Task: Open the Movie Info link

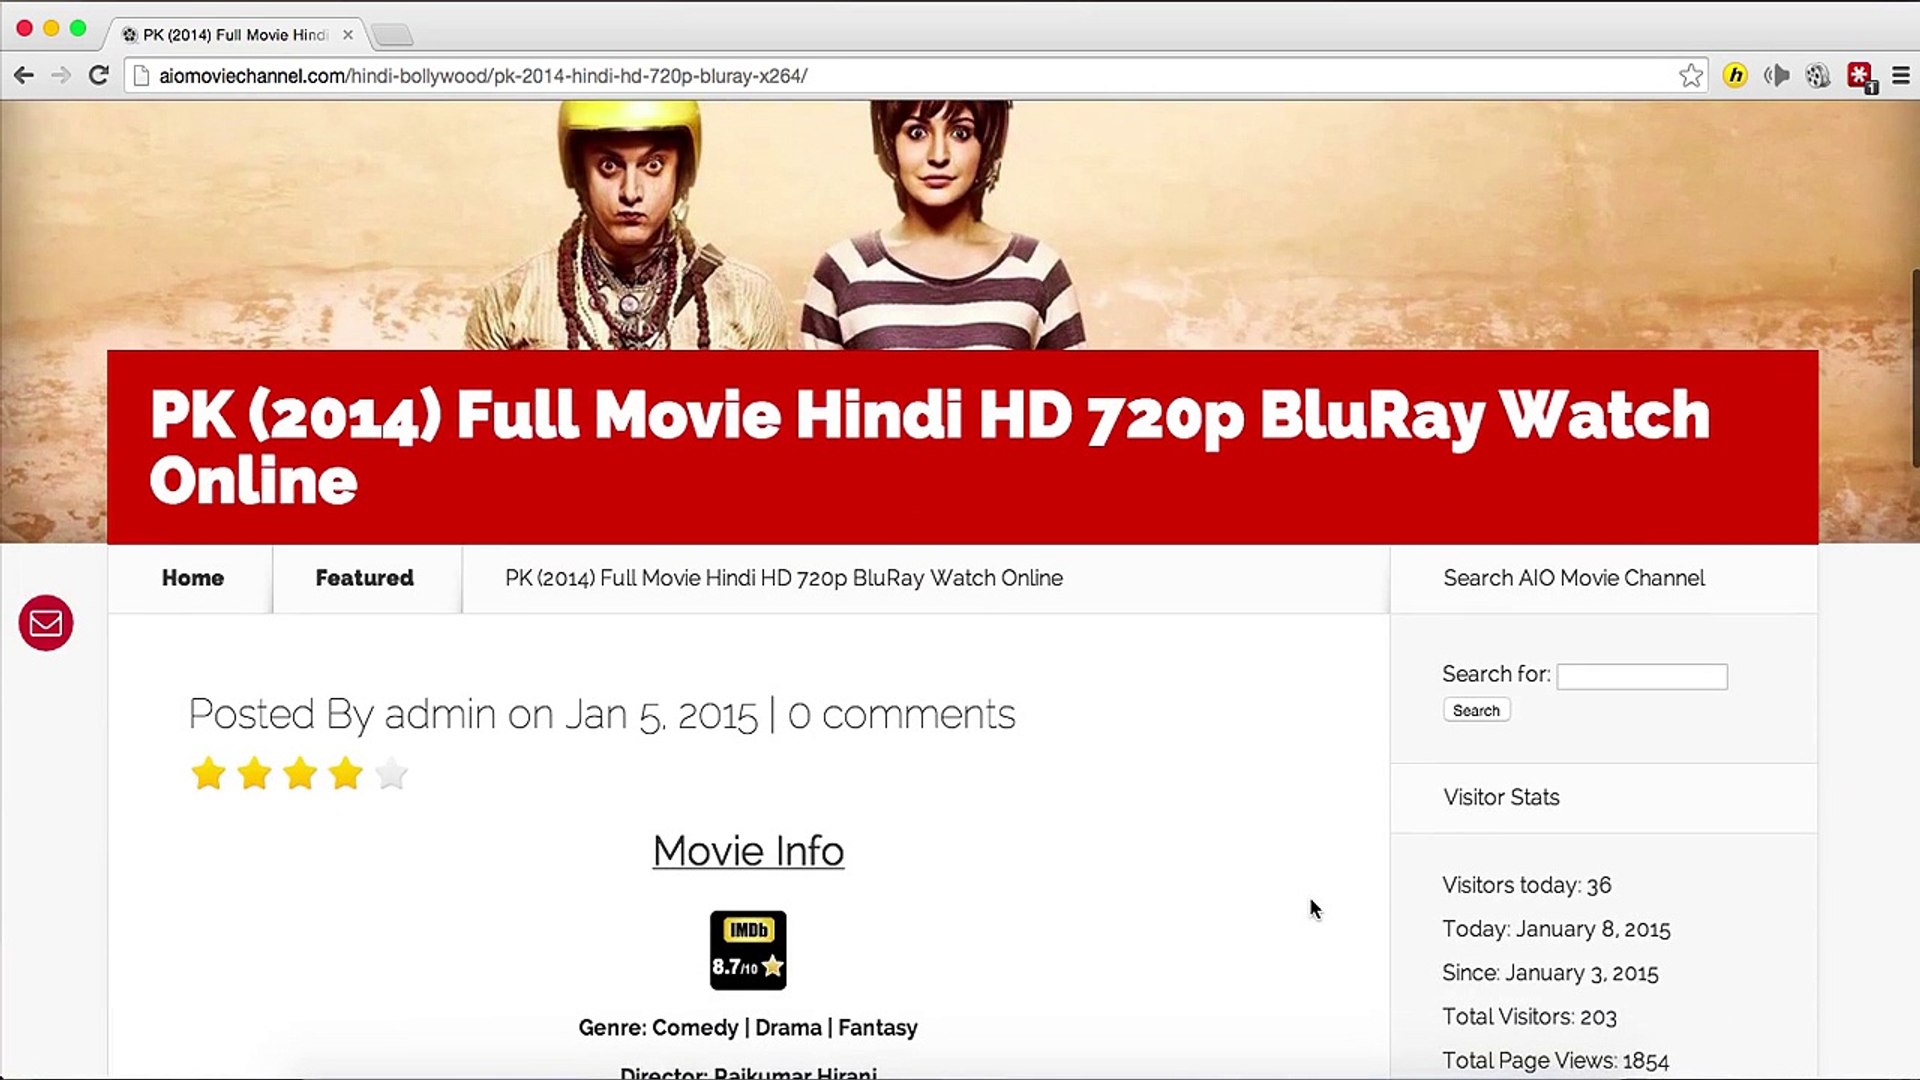Action: tap(748, 851)
